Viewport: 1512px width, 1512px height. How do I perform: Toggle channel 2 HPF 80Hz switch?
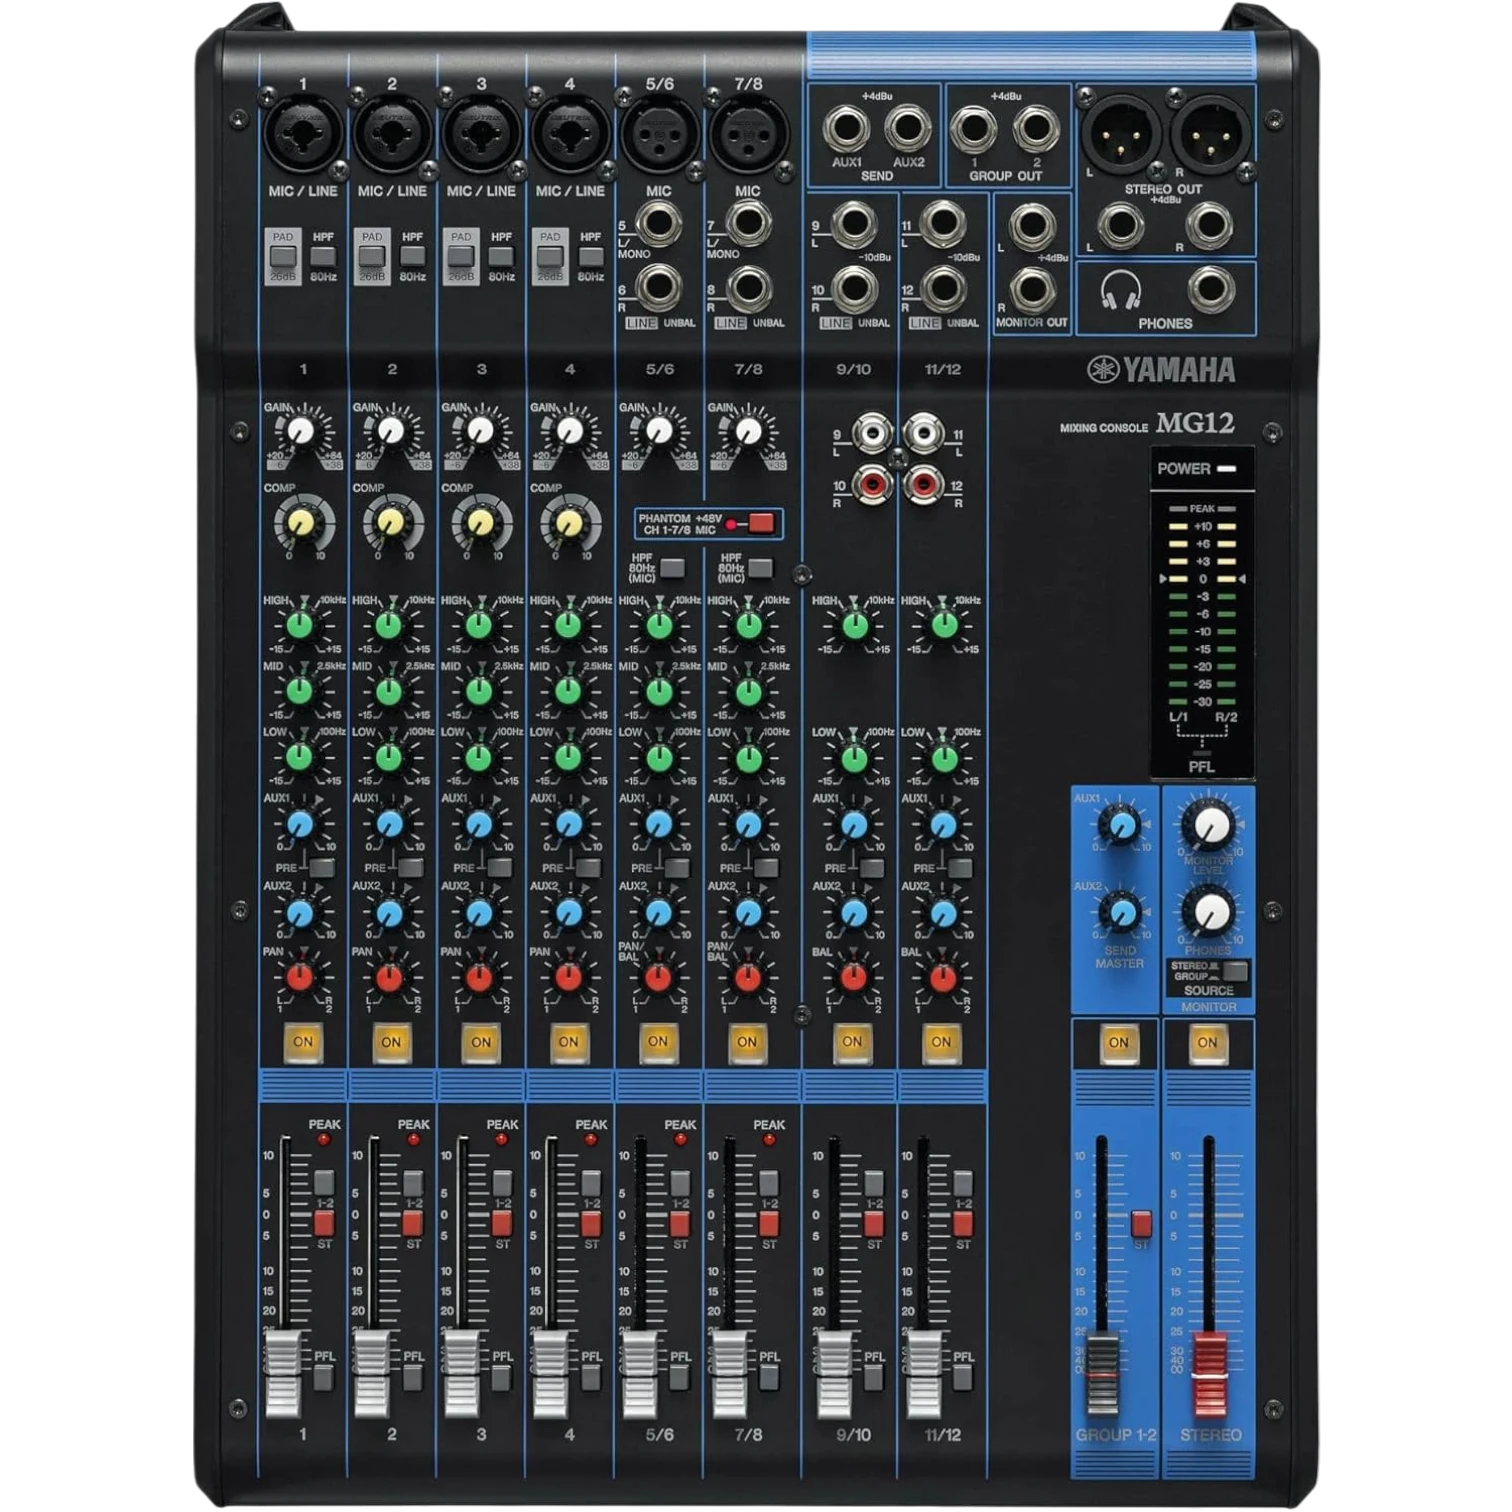coord(412,255)
